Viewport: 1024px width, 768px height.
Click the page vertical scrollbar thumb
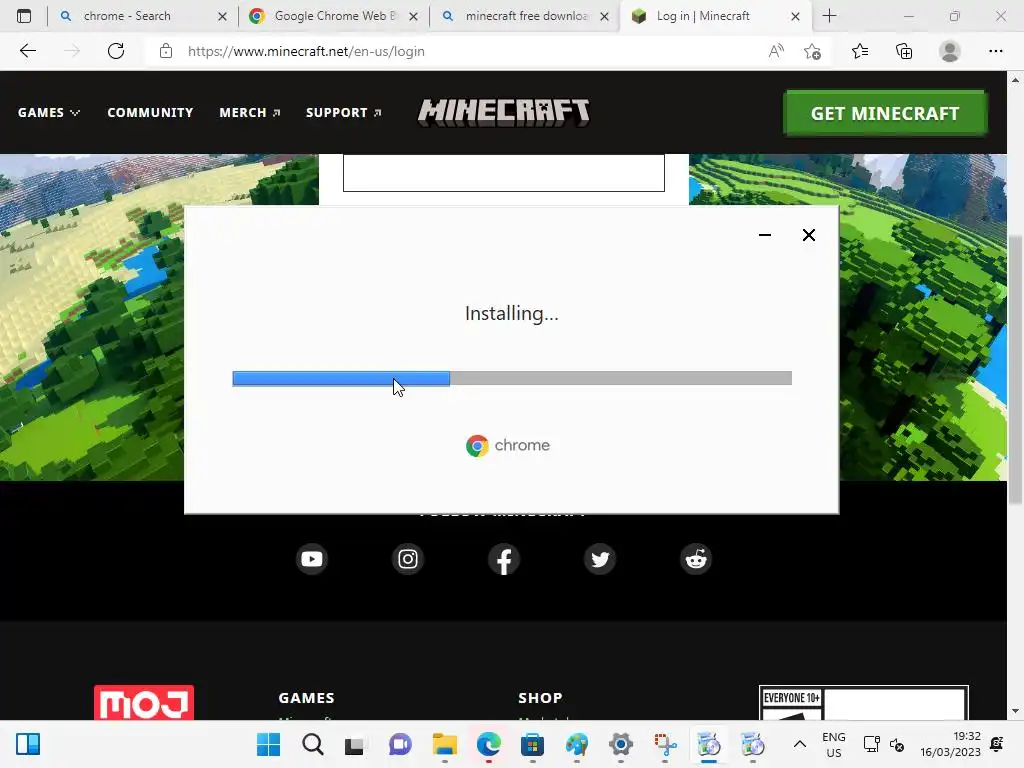click(x=1015, y=369)
